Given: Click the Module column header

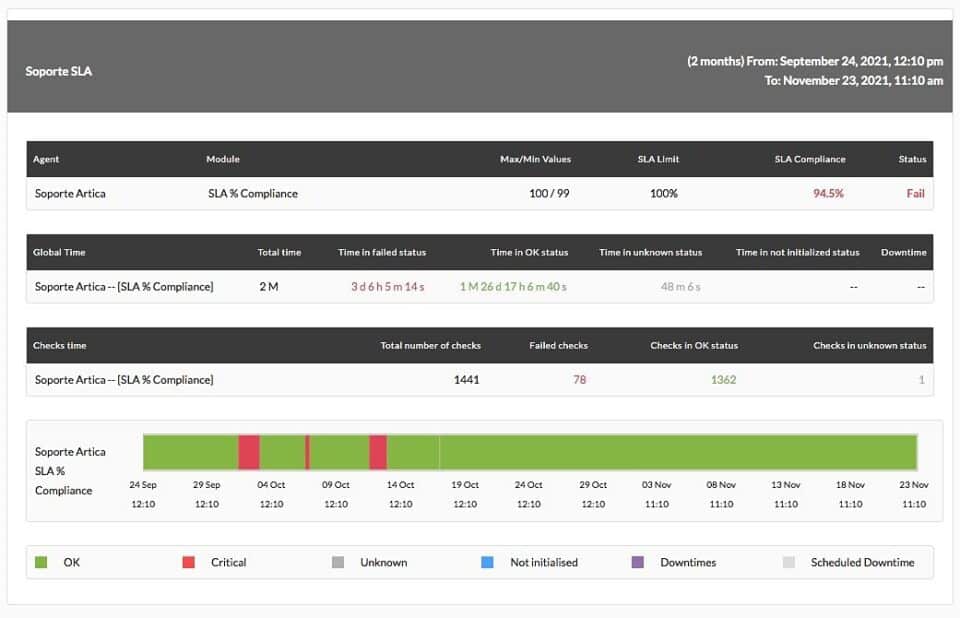Looking at the screenshot, I should 223,159.
